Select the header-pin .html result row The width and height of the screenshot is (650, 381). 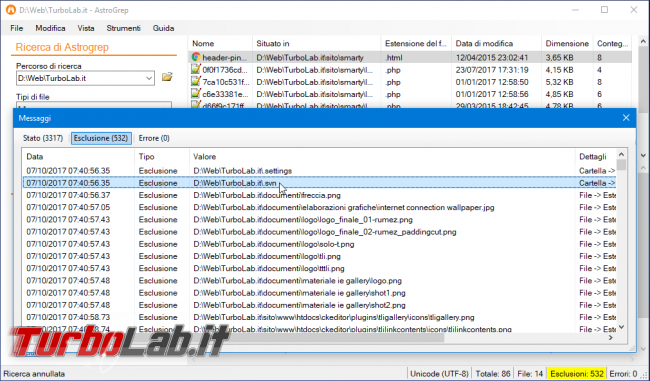click(x=410, y=57)
